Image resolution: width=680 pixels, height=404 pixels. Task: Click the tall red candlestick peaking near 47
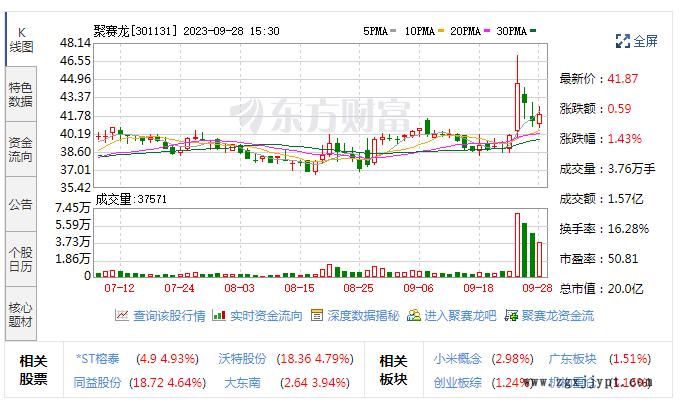[517, 107]
